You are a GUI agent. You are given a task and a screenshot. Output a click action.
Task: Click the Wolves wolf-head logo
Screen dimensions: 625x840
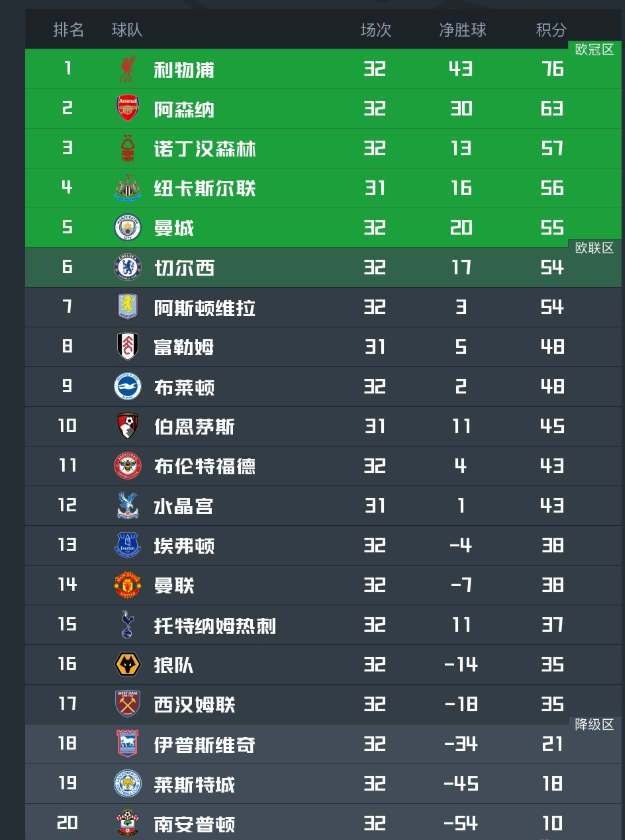127,664
